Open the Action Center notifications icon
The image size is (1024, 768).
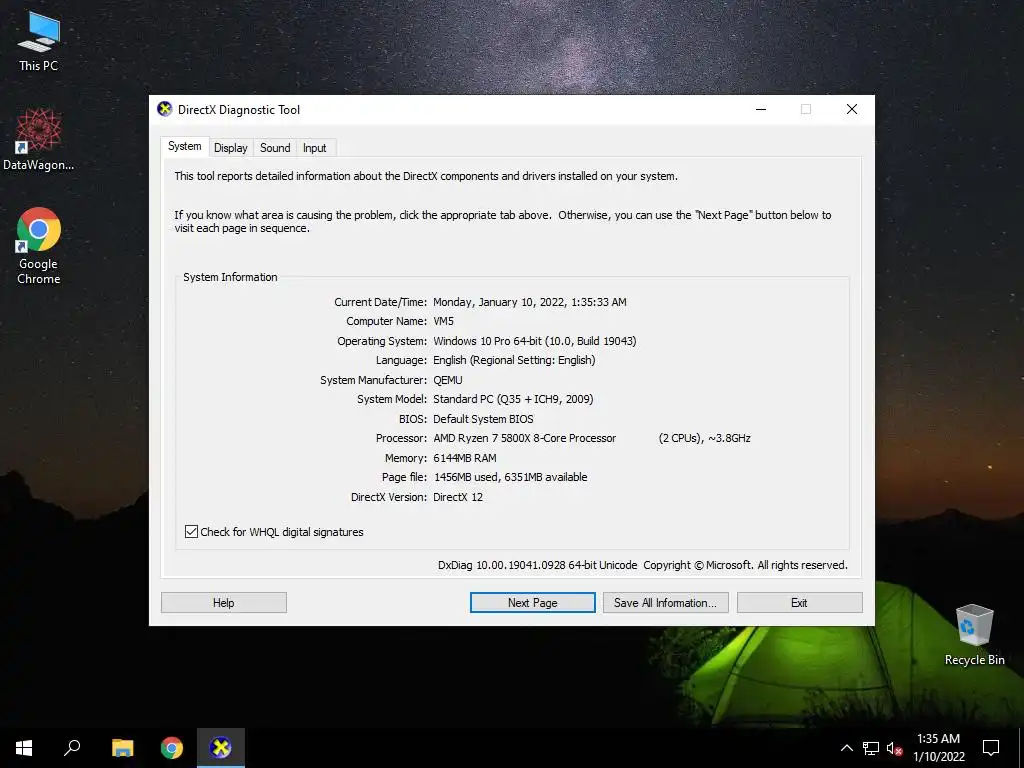point(991,748)
